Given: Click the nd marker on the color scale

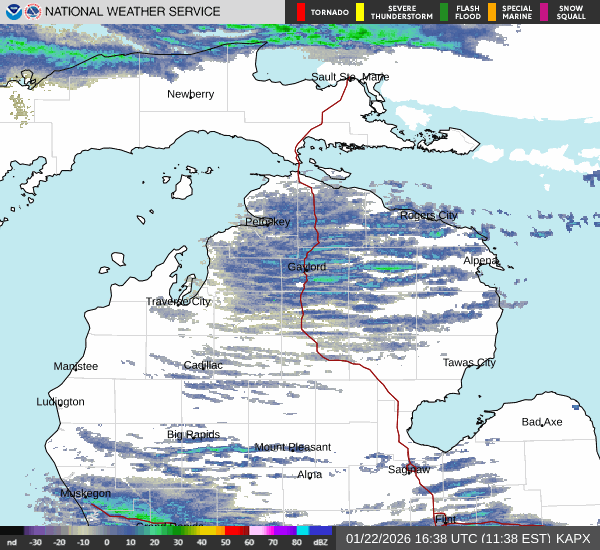Looking at the screenshot, I should pyautogui.click(x=11, y=543).
